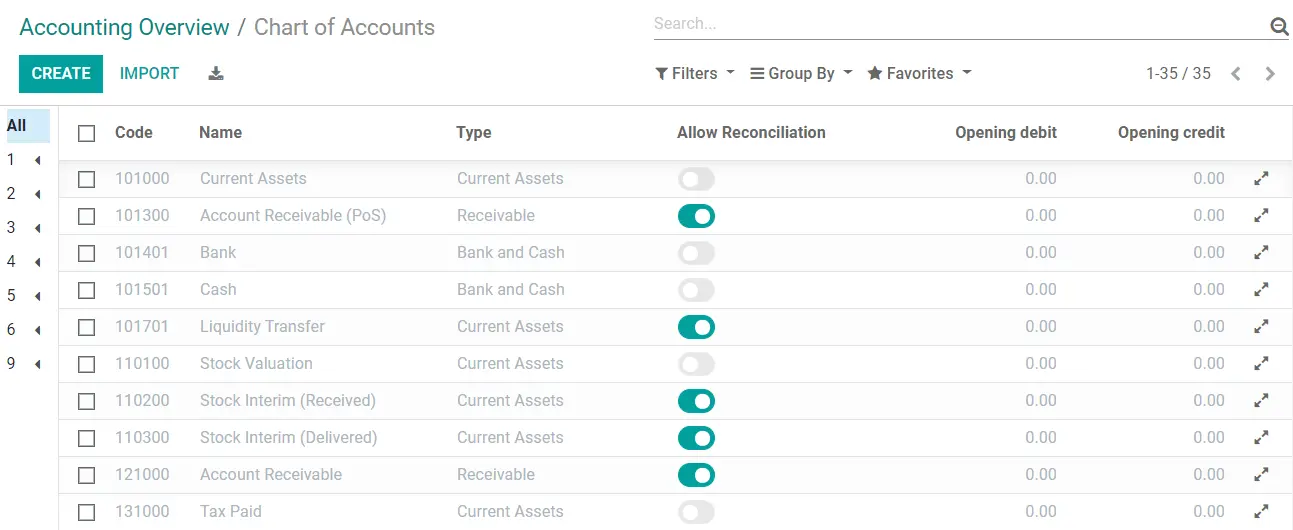Open Current Assets 101000 row expand icon
The width and height of the screenshot is (1293, 530).
tap(1261, 179)
